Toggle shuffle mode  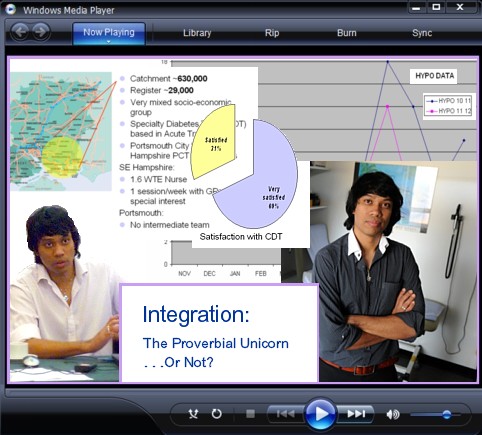pyautogui.click(x=193, y=414)
